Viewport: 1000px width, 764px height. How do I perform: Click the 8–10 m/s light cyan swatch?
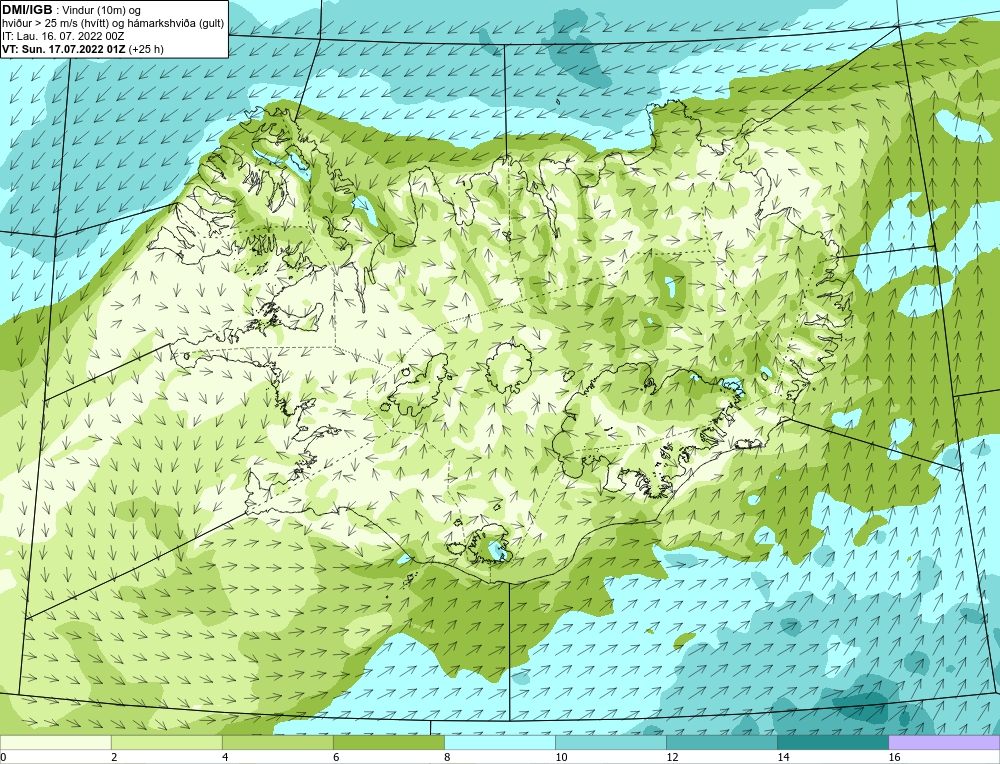(x=499, y=742)
